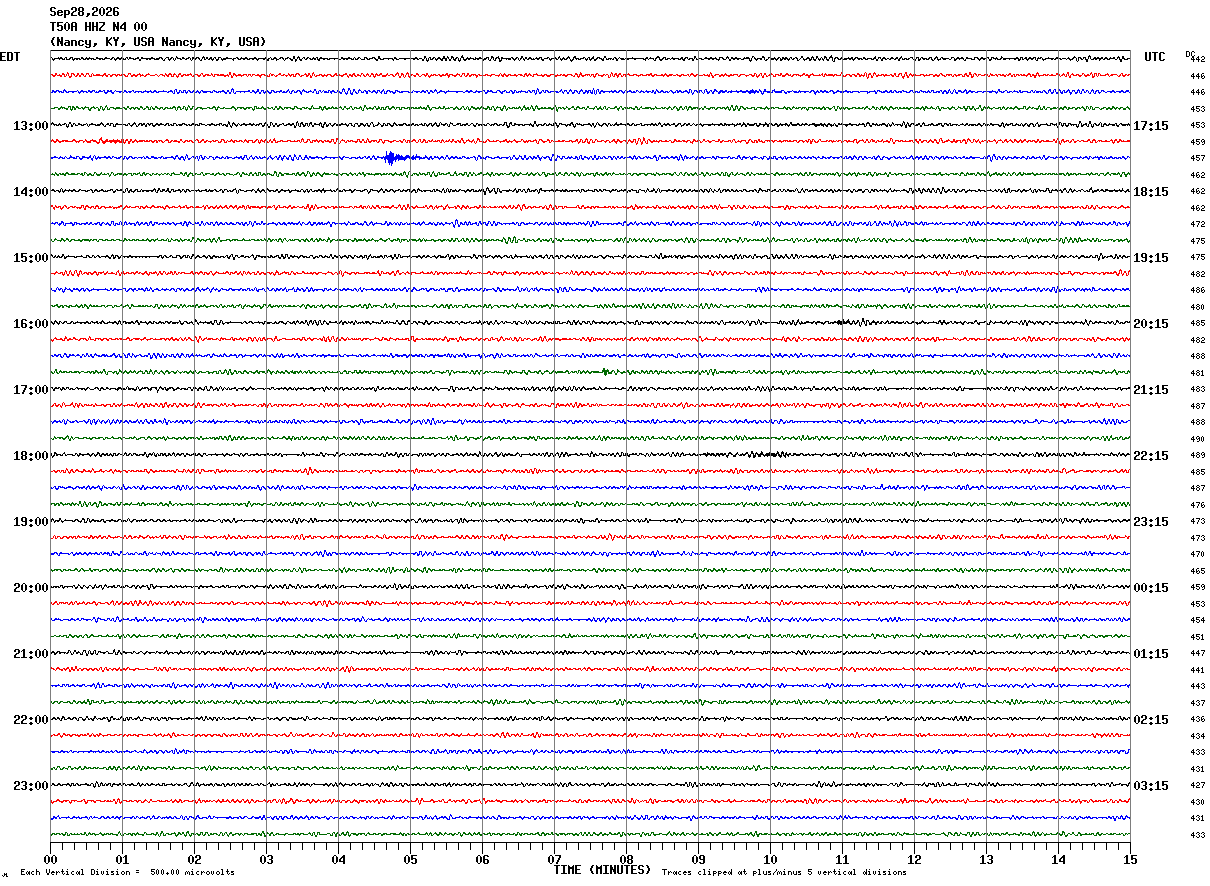This screenshot has width=1210, height=886.
Task: Click the 13:00 EDT time label
Action: [30, 126]
